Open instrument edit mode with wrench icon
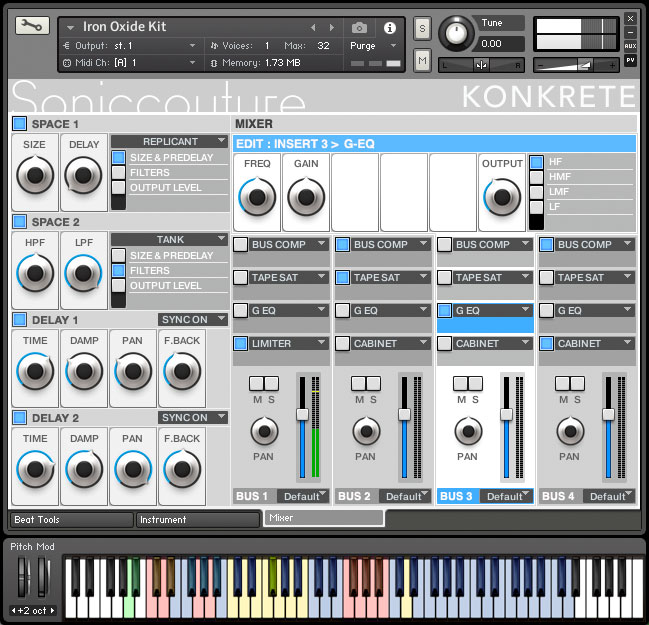This screenshot has width=649, height=625. click(32, 26)
